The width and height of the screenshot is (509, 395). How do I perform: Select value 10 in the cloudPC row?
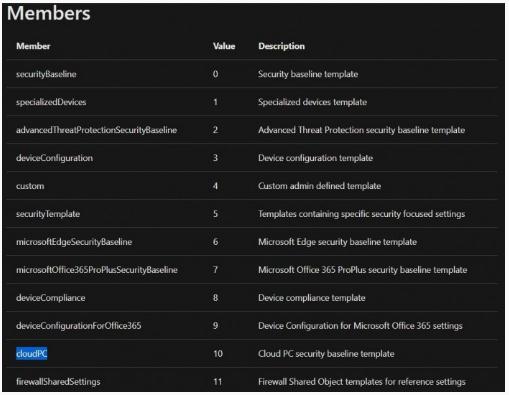pyautogui.click(x=218, y=354)
